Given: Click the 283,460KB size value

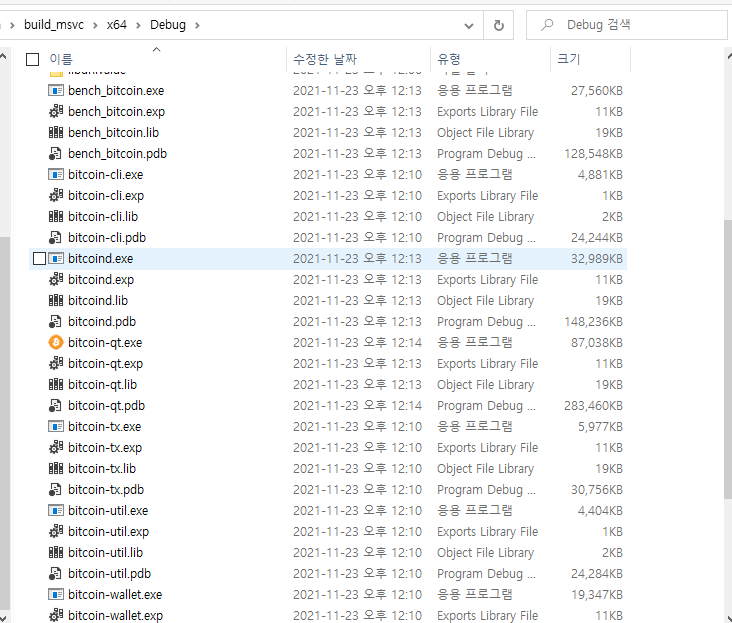Looking at the screenshot, I should 593,406.
